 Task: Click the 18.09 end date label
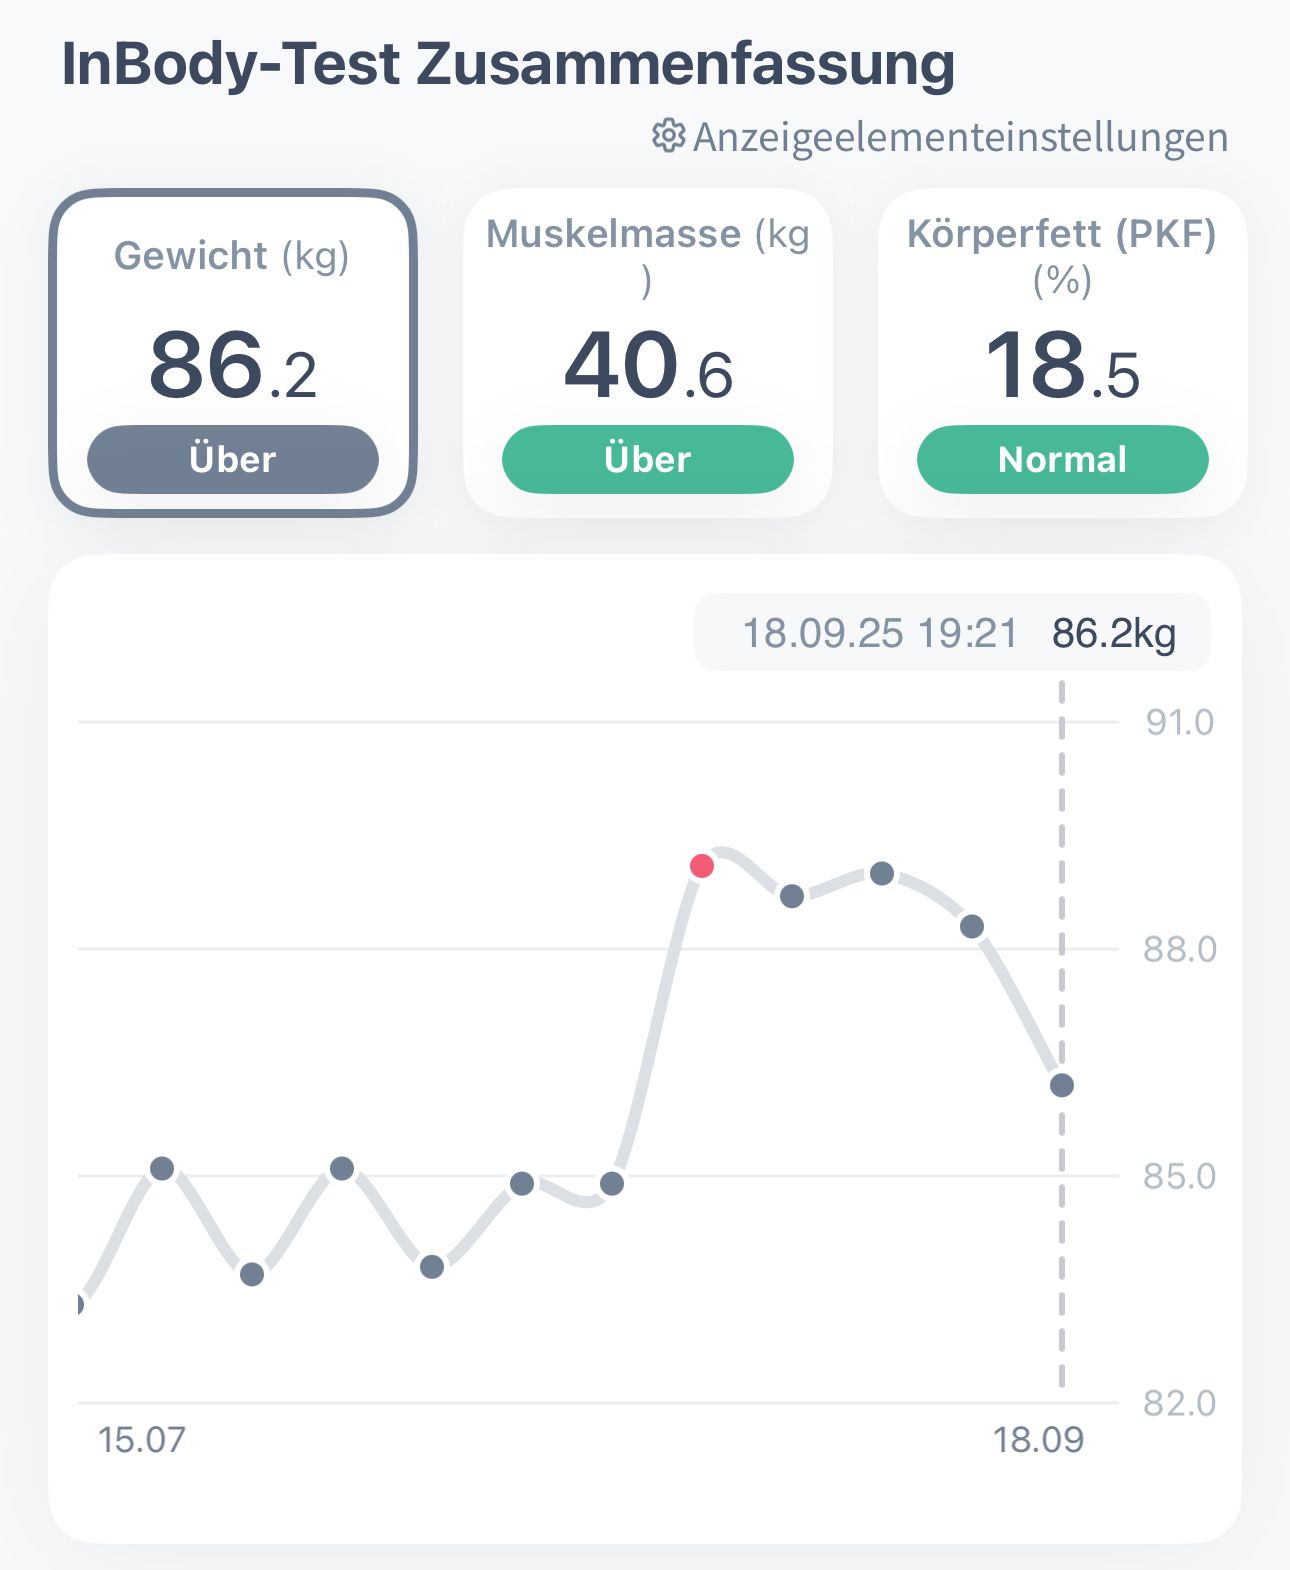pyautogui.click(x=1038, y=1440)
